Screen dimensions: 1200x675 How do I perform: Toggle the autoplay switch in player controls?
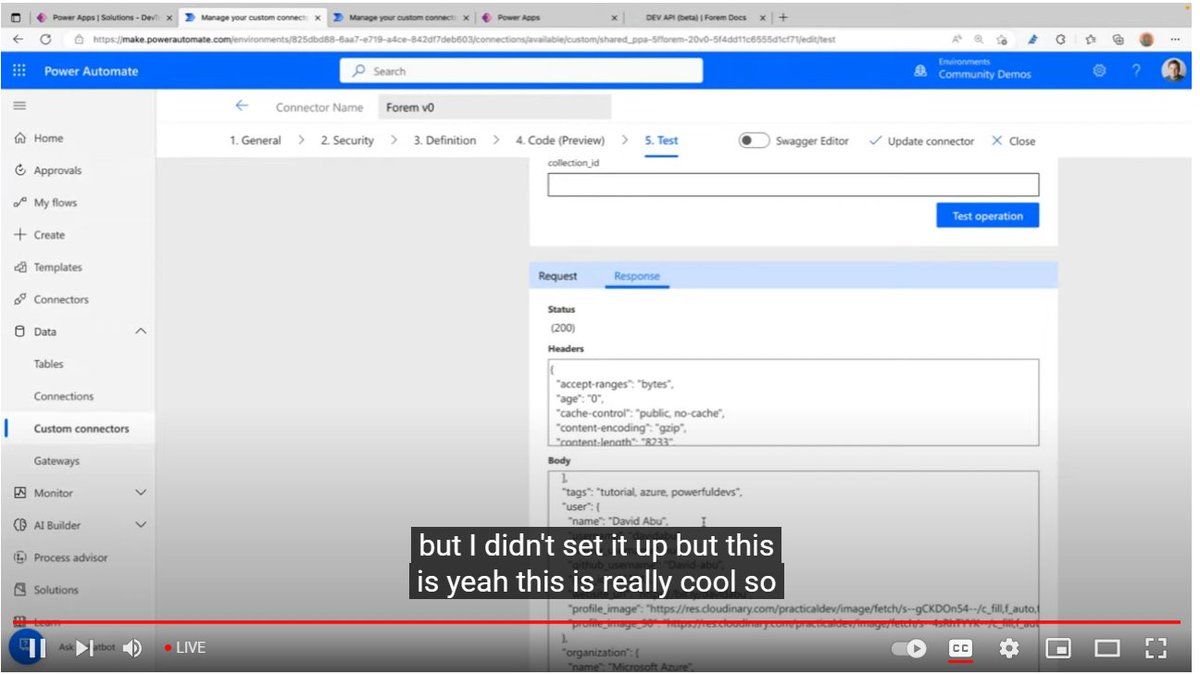click(909, 648)
